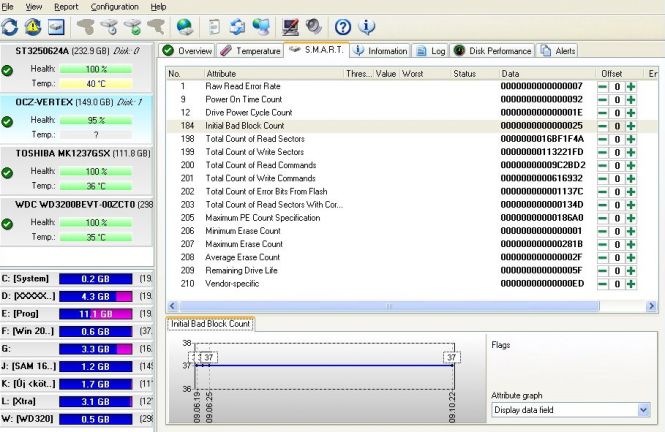The width and height of the screenshot is (665, 432).
Task: Open the Configuration menu
Action: (115, 7)
